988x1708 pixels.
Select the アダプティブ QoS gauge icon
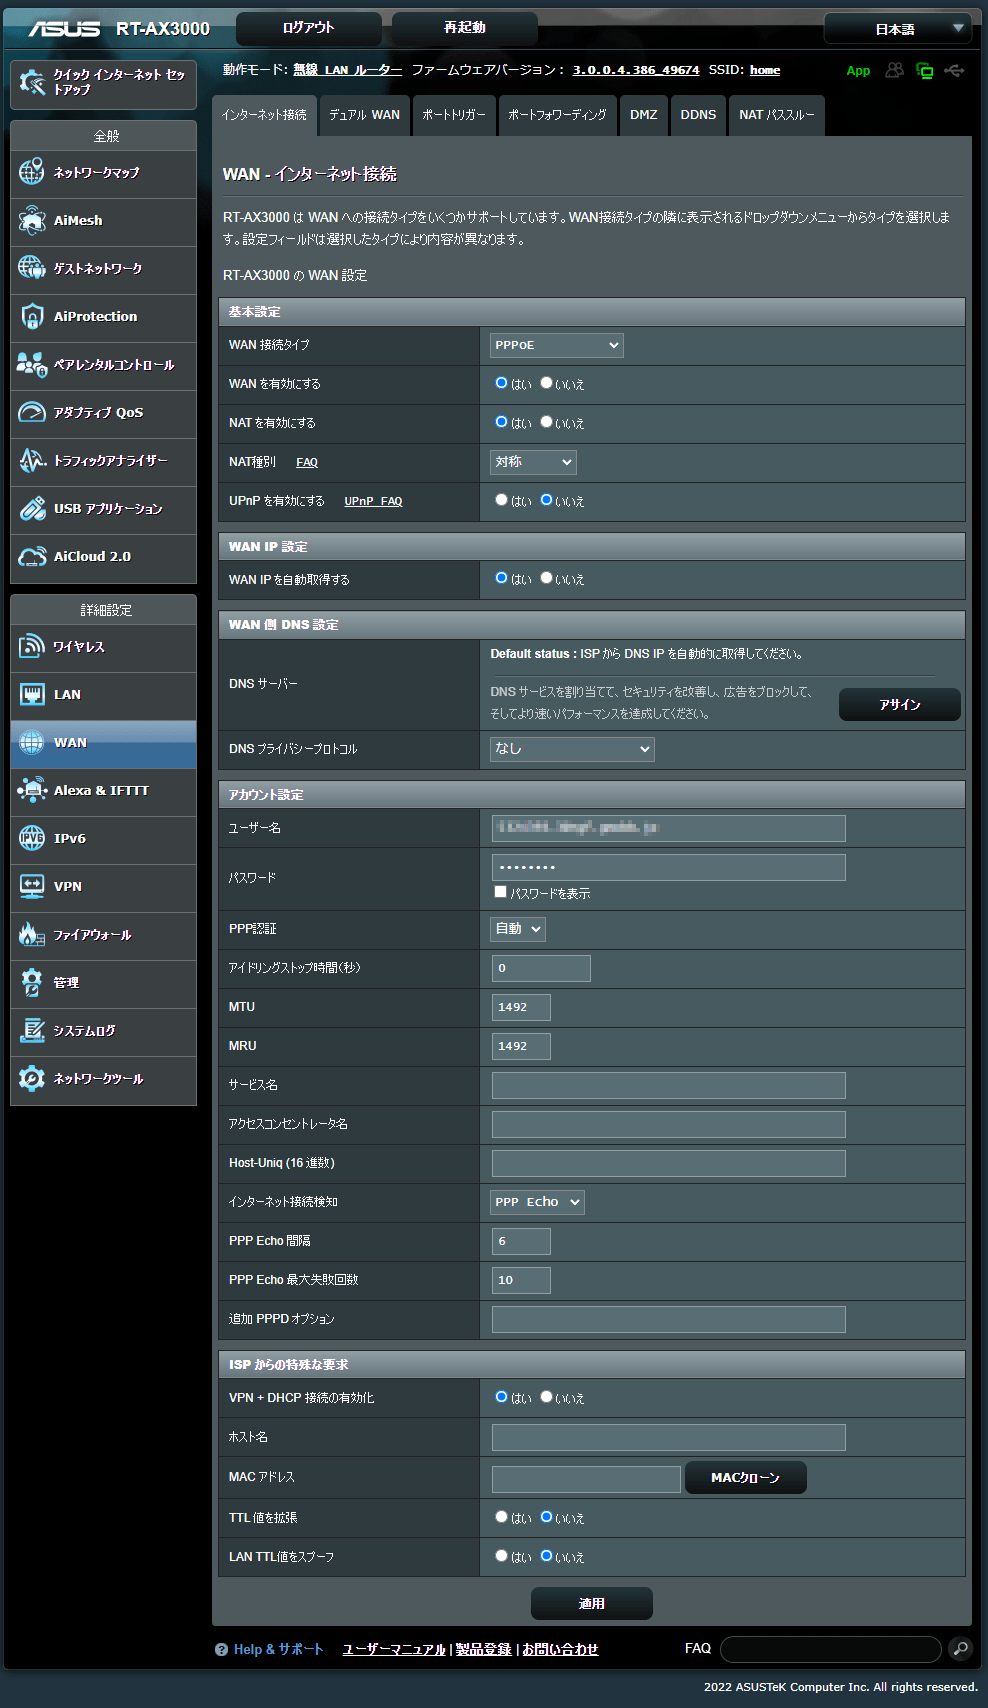coord(32,412)
